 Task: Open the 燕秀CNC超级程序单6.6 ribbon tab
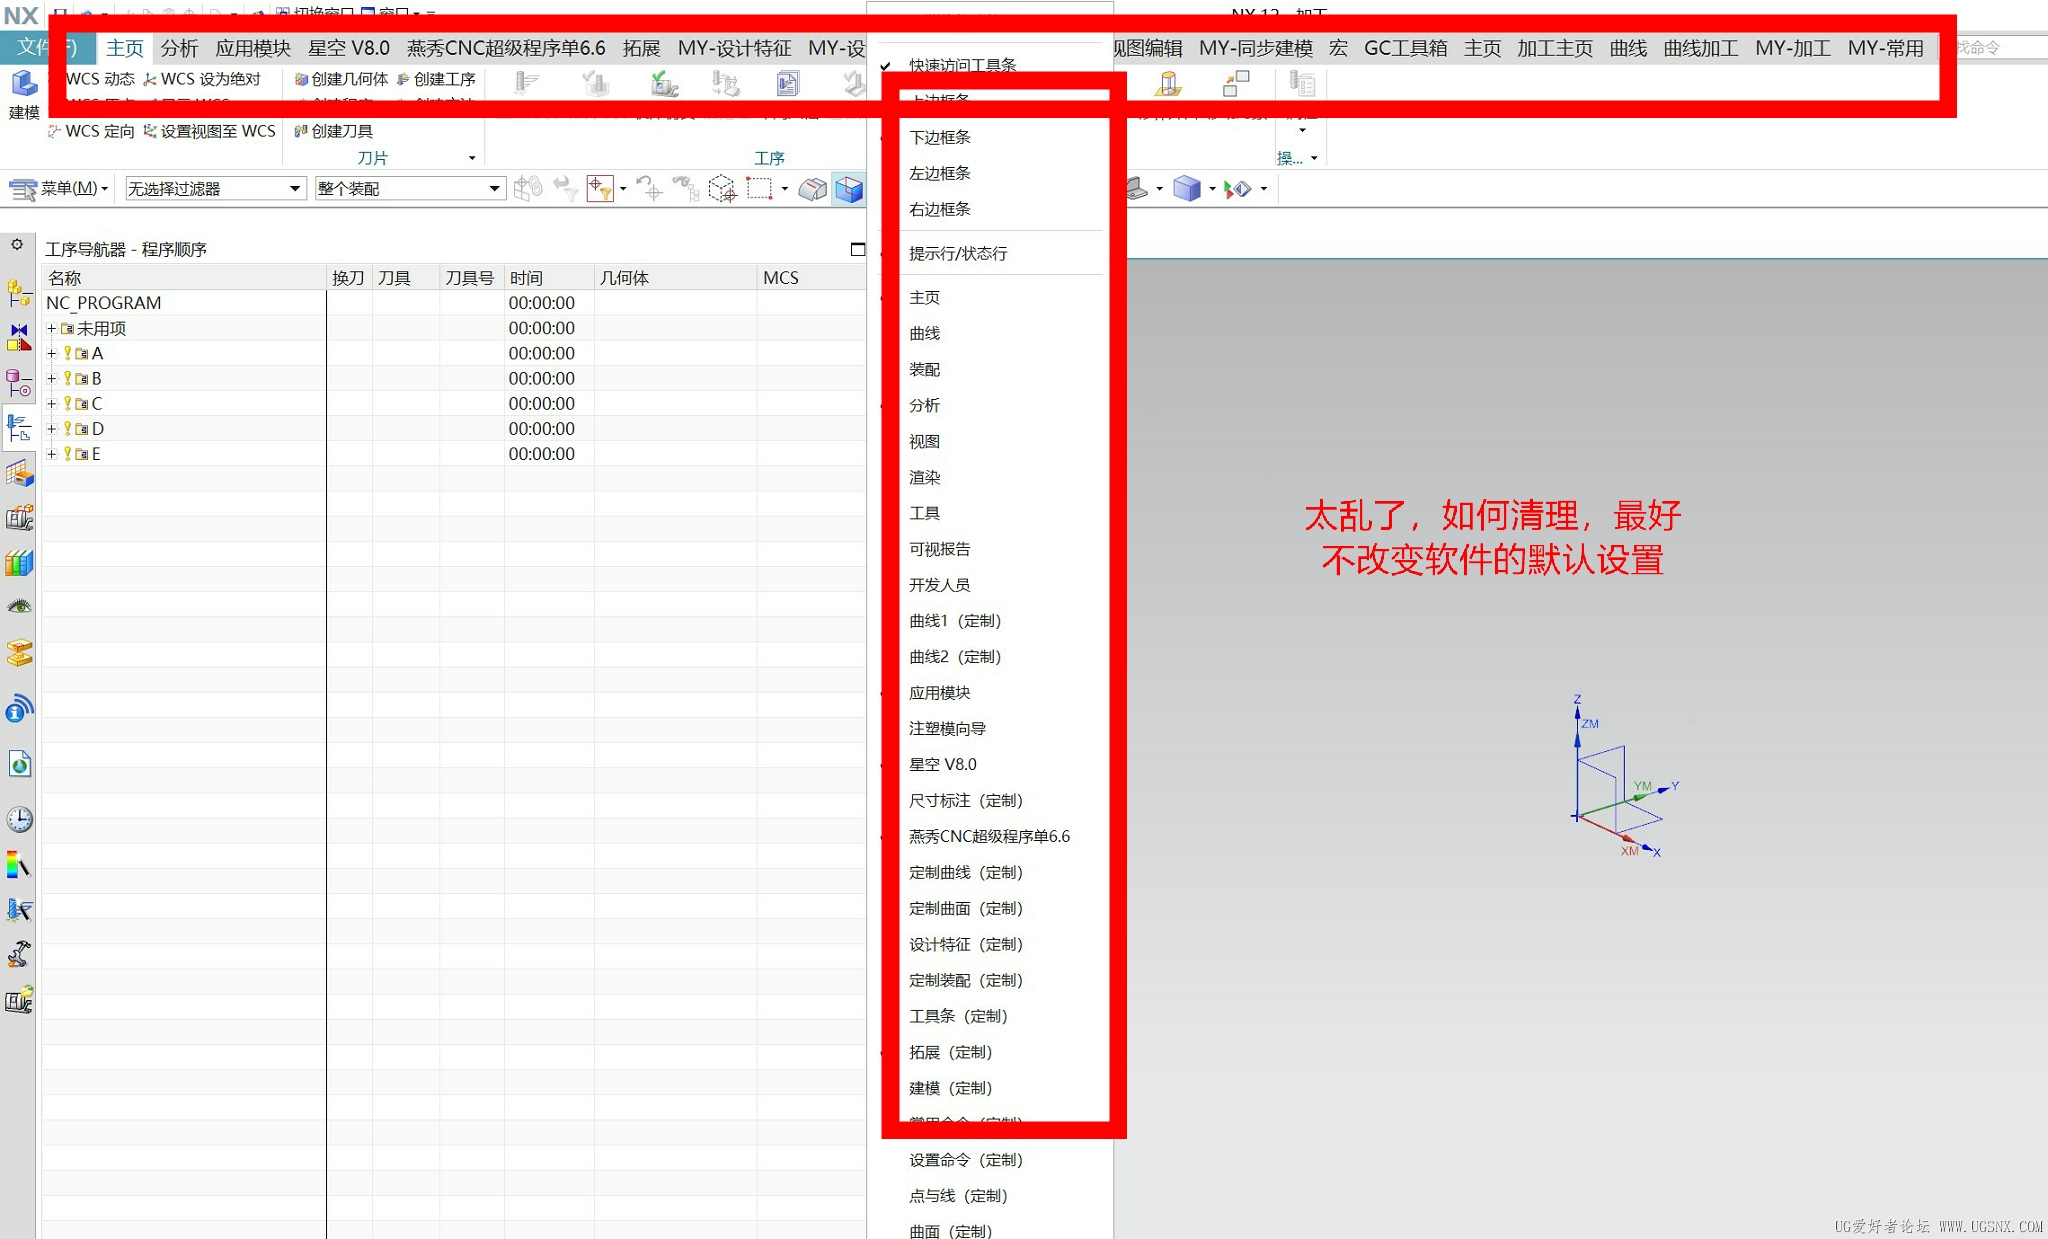pyautogui.click(x=506, y=48)
